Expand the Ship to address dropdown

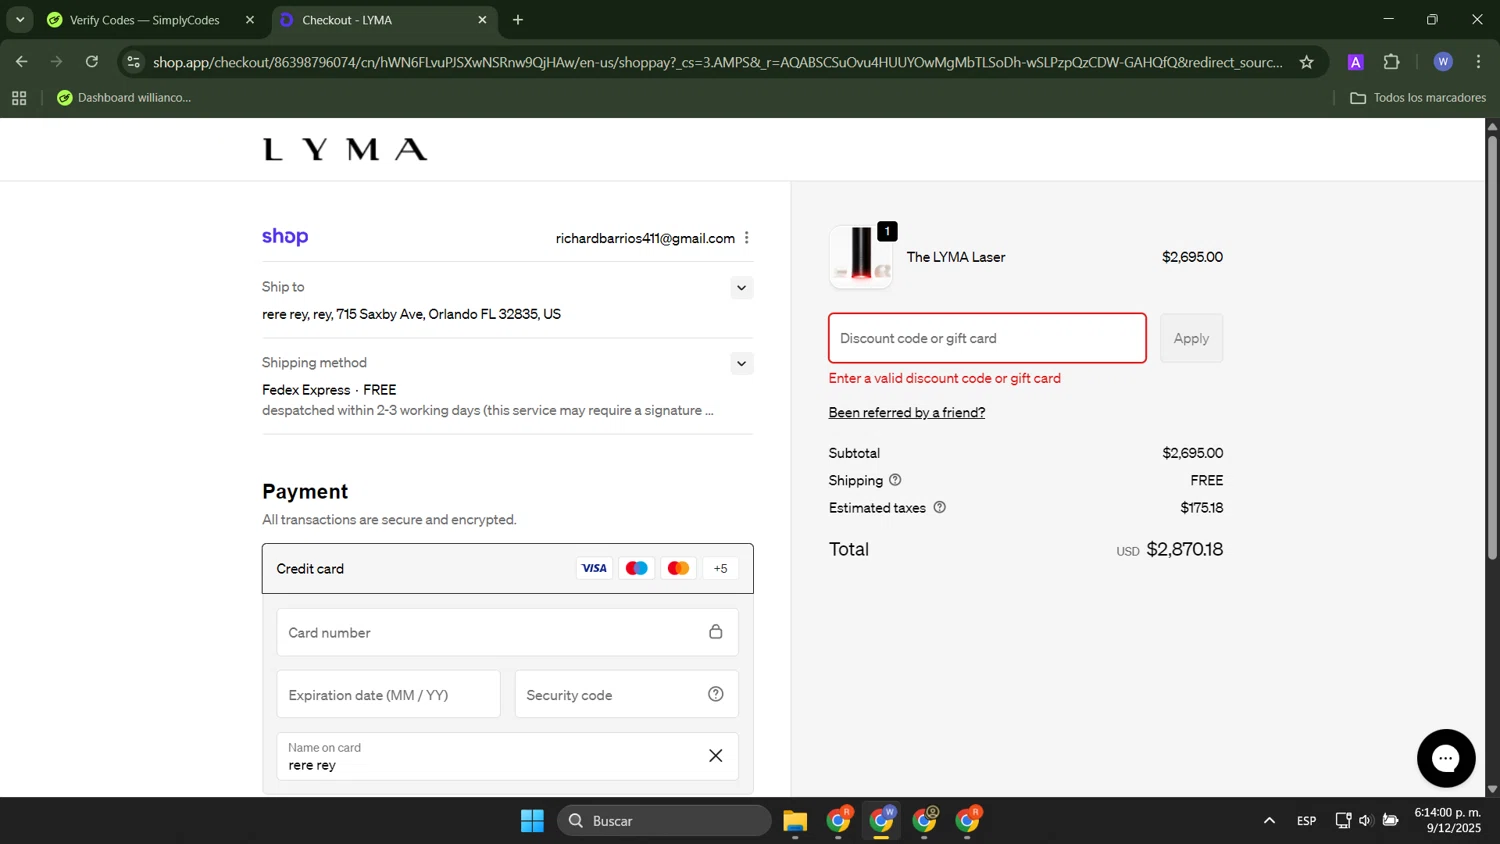pos(741,288)
